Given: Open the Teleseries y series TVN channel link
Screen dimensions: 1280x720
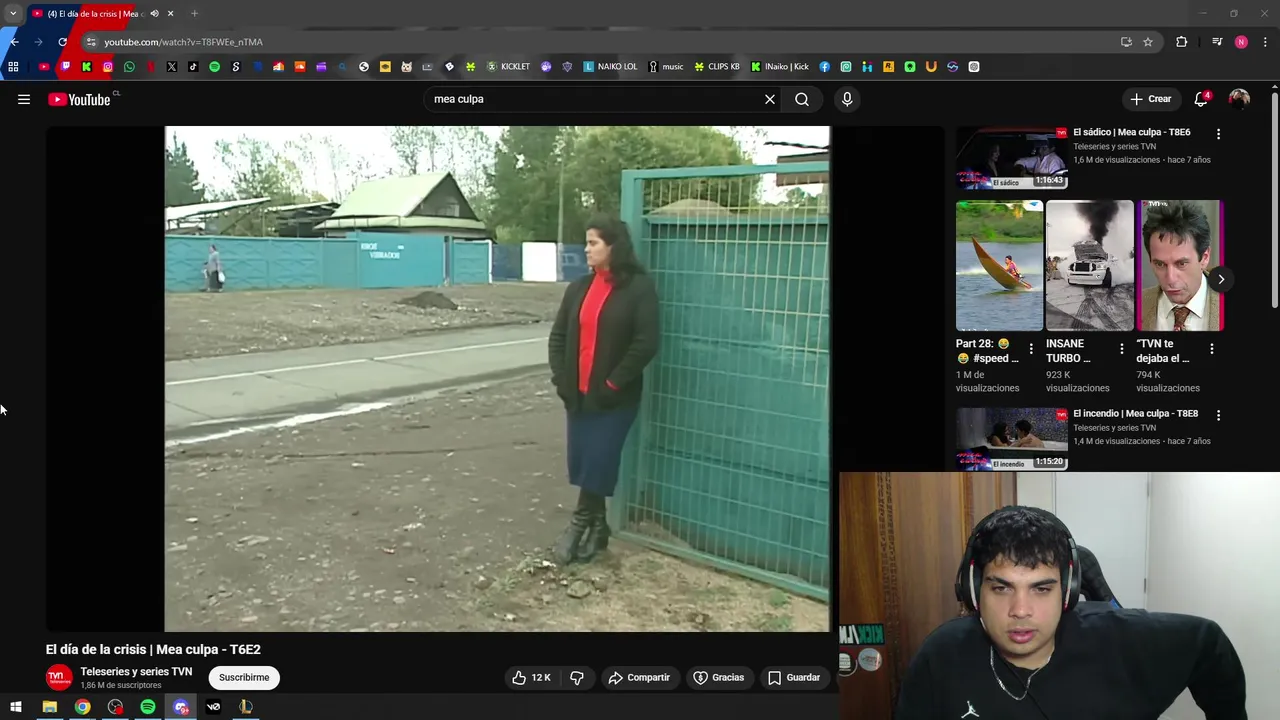Looking at the screenshot, I should tap(136, 671).
